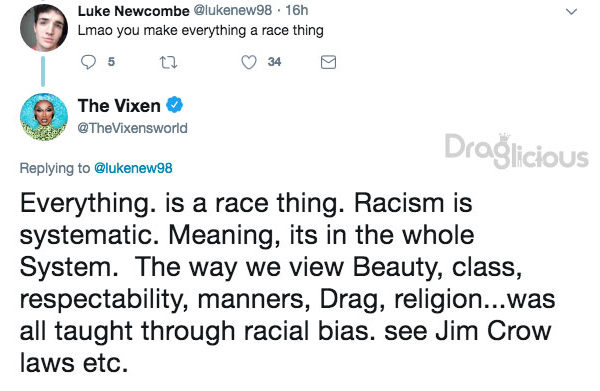Click the @TheVixensworld handle
This screenshot has height=391, width=600.
132,128
